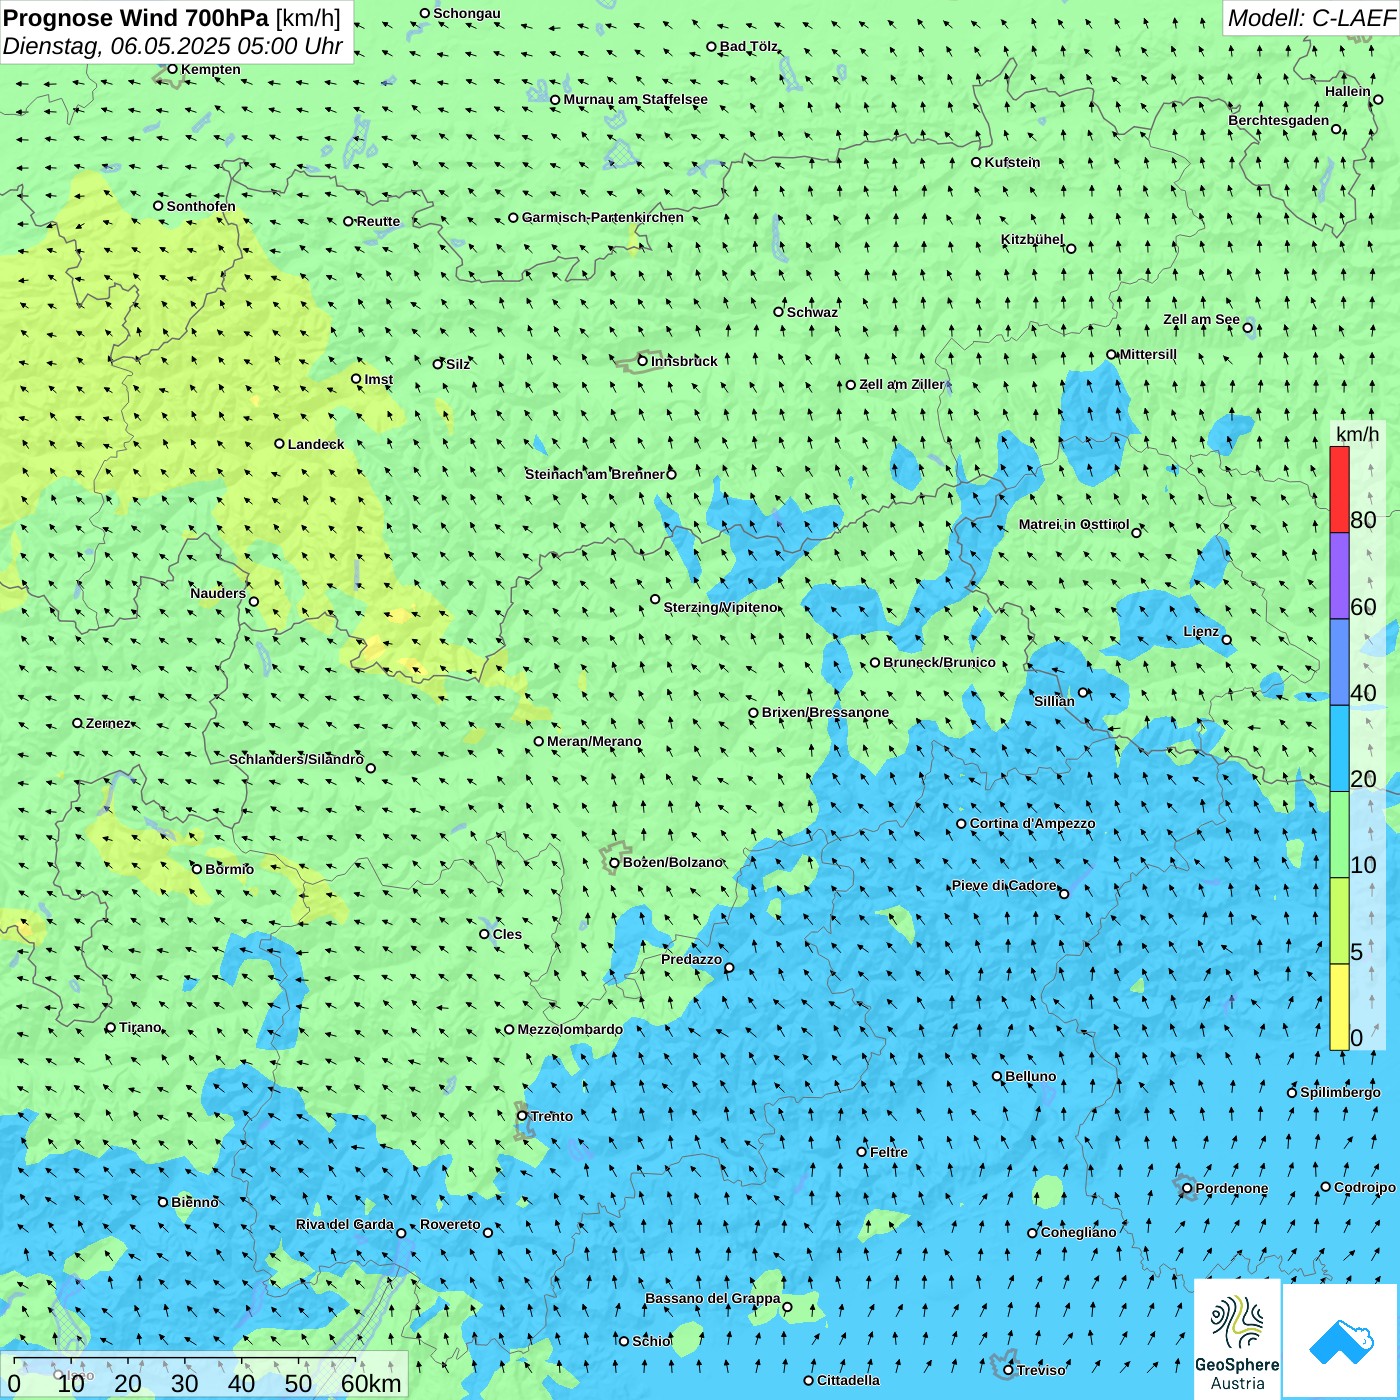Click the Cortina d'Ampezzo marker
The width and height of the screenshot is (1400, 1400).
point(961,824)
